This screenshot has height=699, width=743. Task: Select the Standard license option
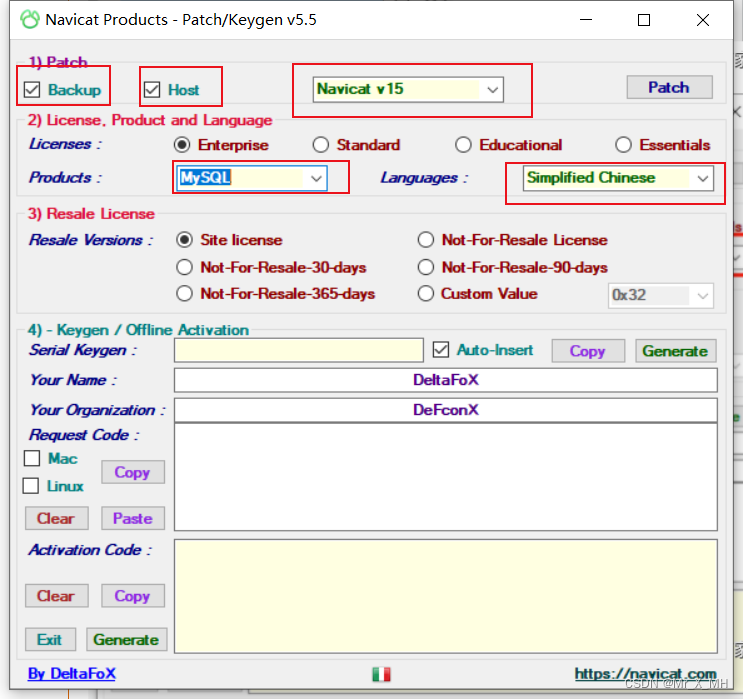(x=321, y=145)
